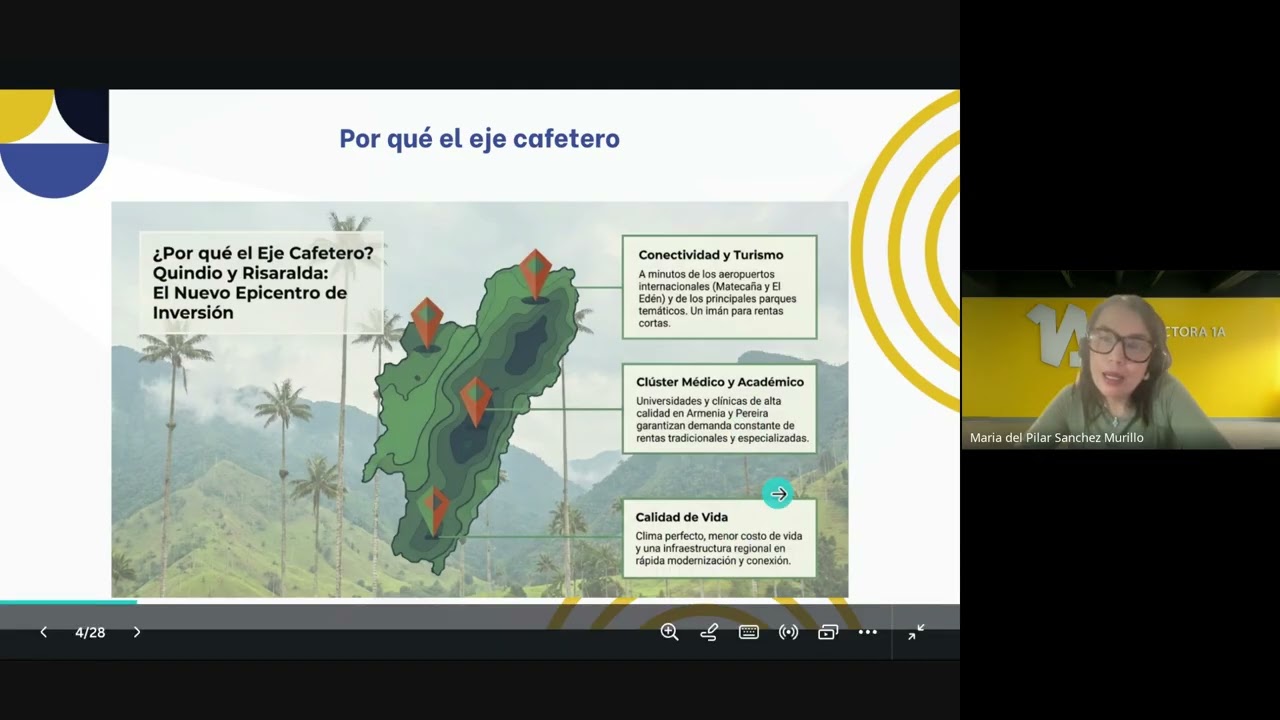Viewport: 1280px width, 720px height.
Task: Click the presenter name label
Action: (x=1056, y=438)
